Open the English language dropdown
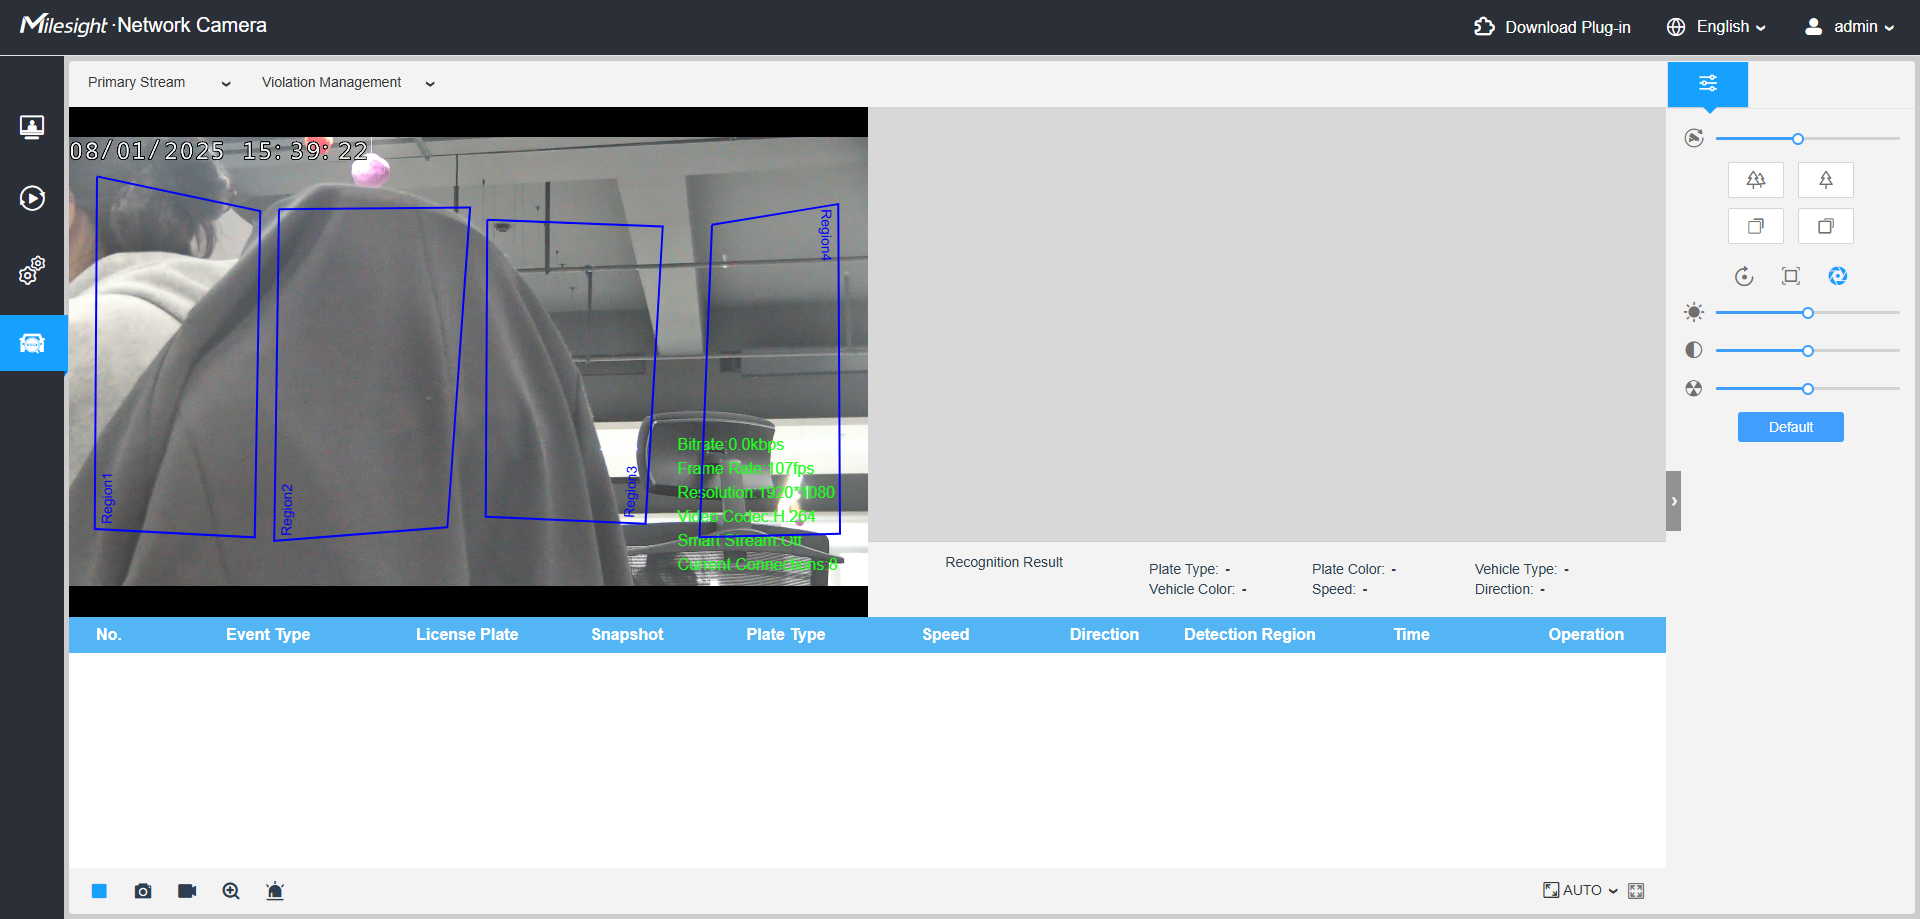 pyautogui.click(x=1716, y=27)
